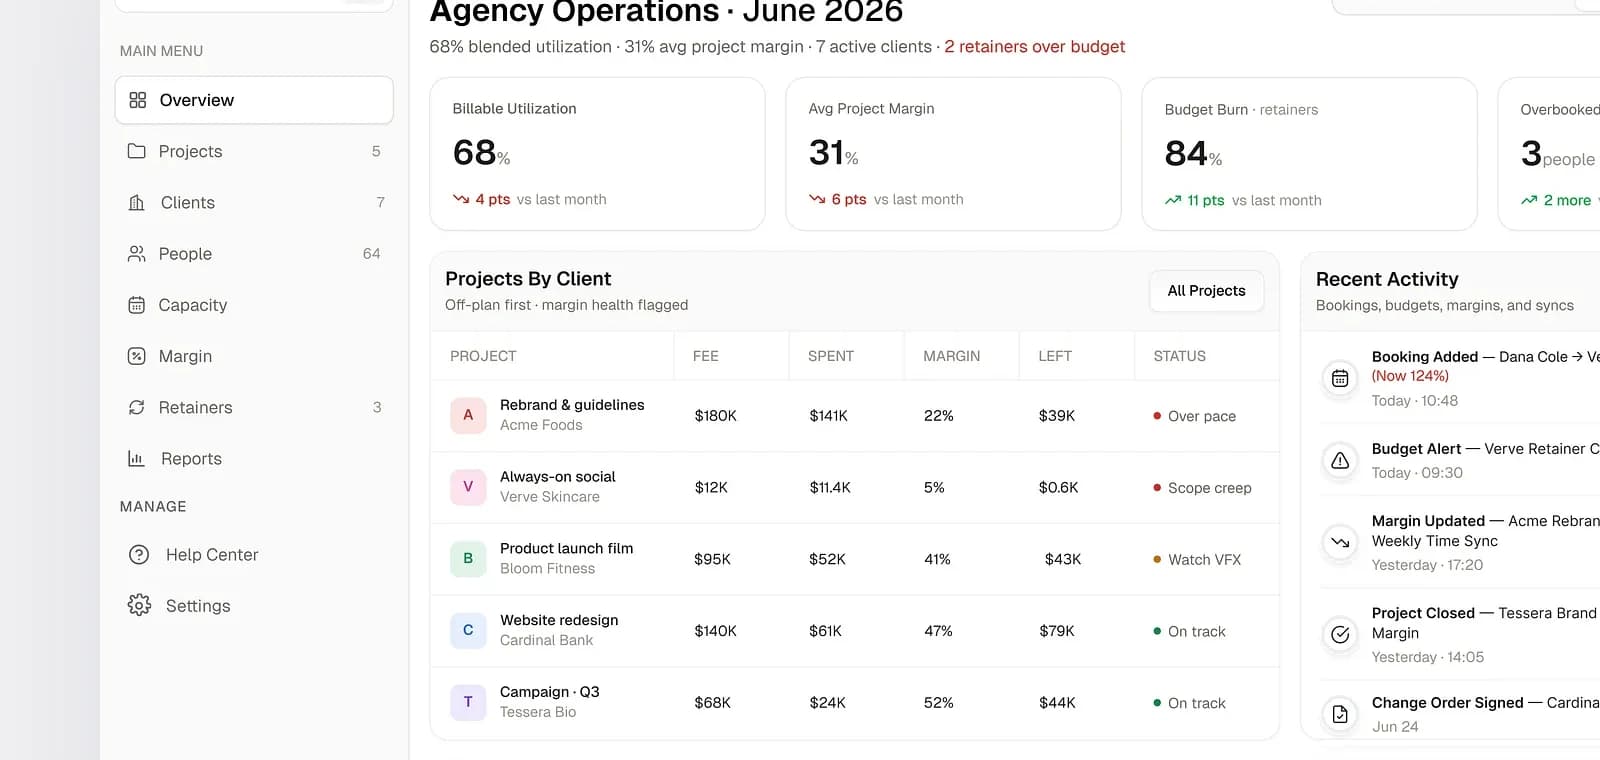Click the 47% margin cell
This screenshot has width=1600, height=760.
click(938, 631)
